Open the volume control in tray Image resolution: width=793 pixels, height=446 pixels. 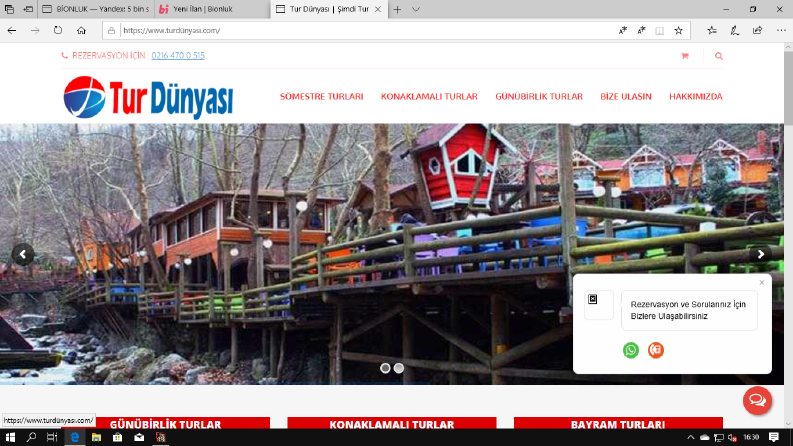point(732,438)
